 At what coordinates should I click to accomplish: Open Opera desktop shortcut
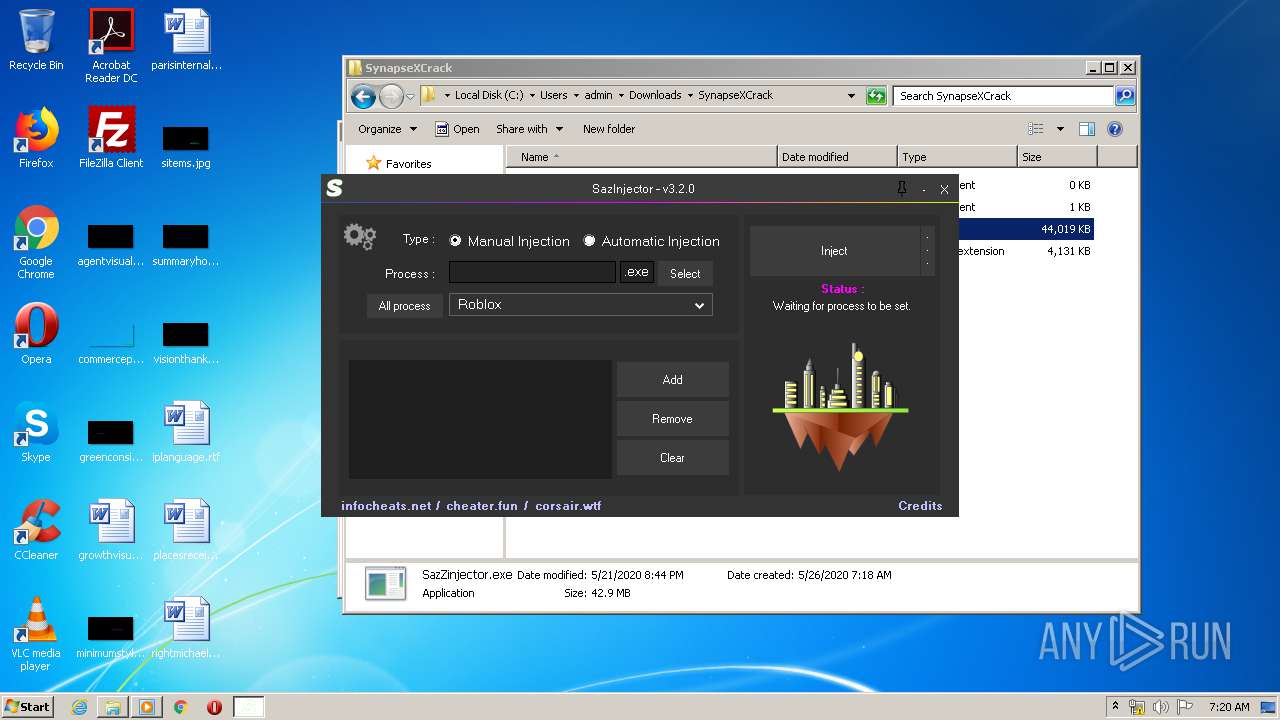pyautogui.click(x=36, y=334)
